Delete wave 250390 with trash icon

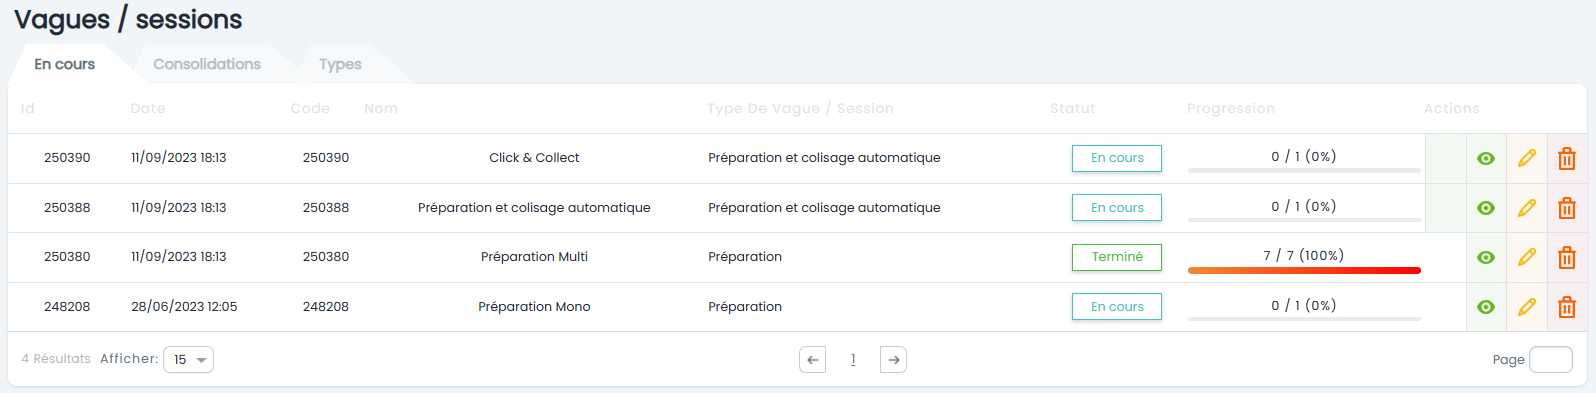[1567, 158]
